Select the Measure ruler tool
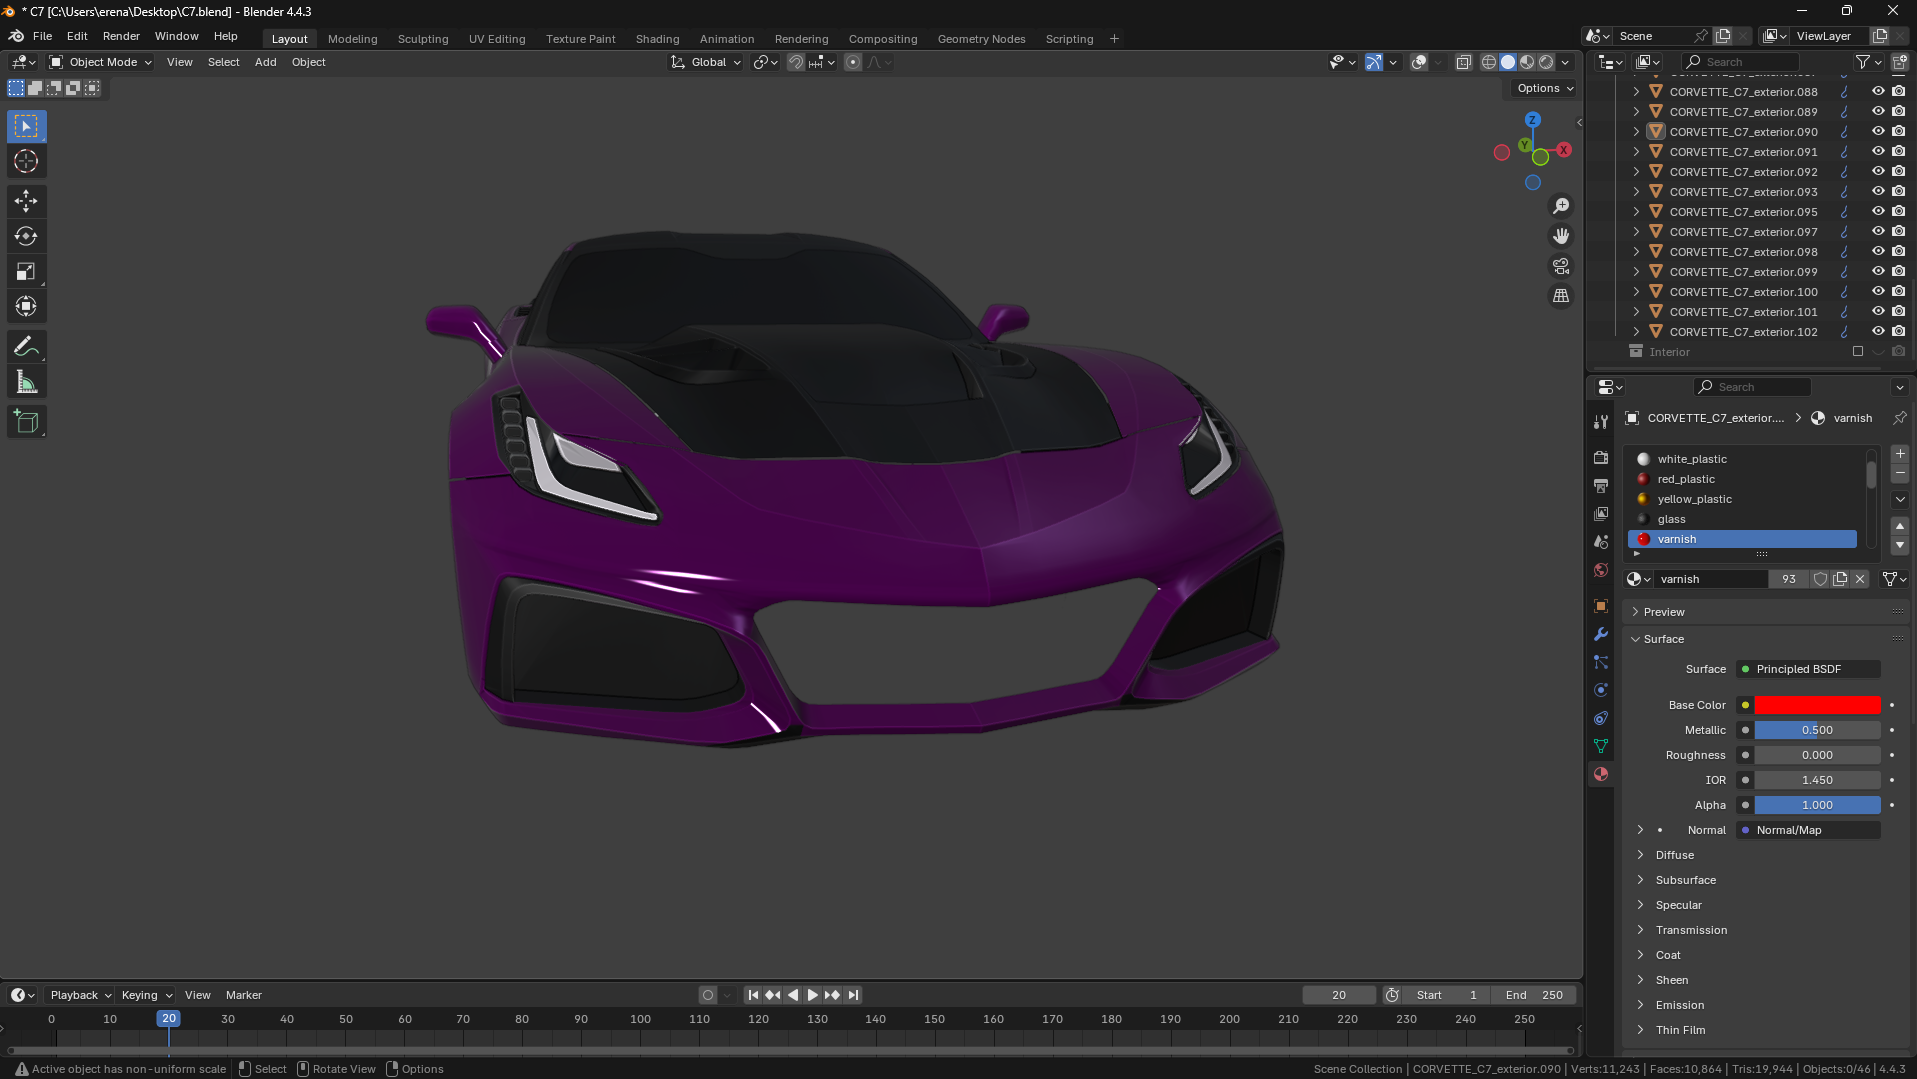 click(26, 383)
